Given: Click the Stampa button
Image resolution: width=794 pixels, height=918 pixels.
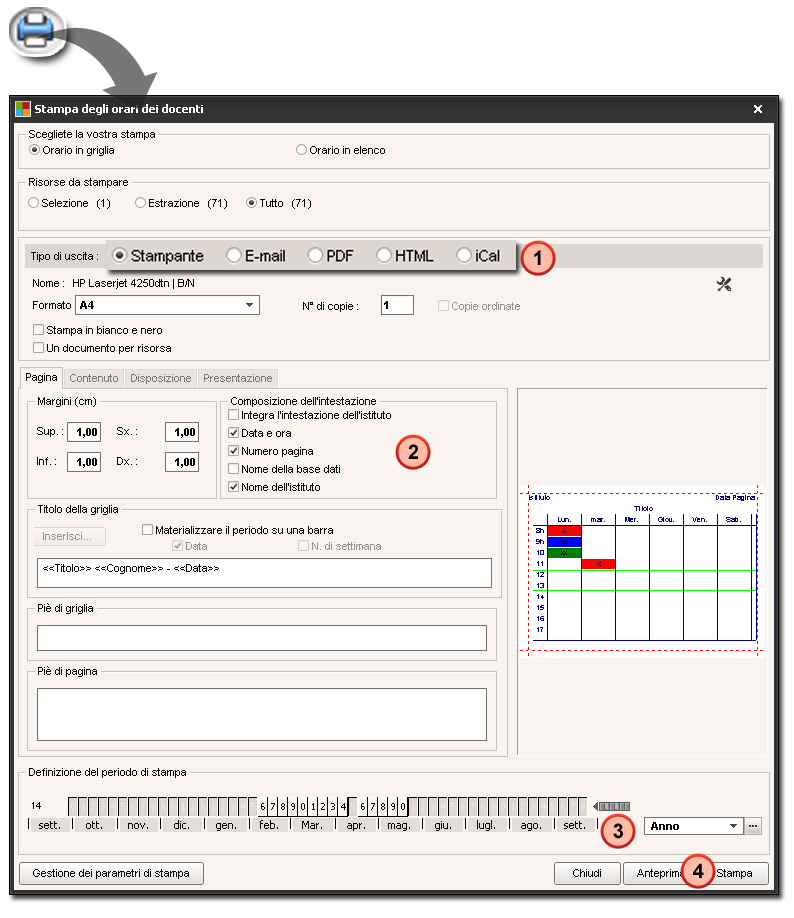Looking at the screenshot, I should pyautogui.click(x=734, y=874).
